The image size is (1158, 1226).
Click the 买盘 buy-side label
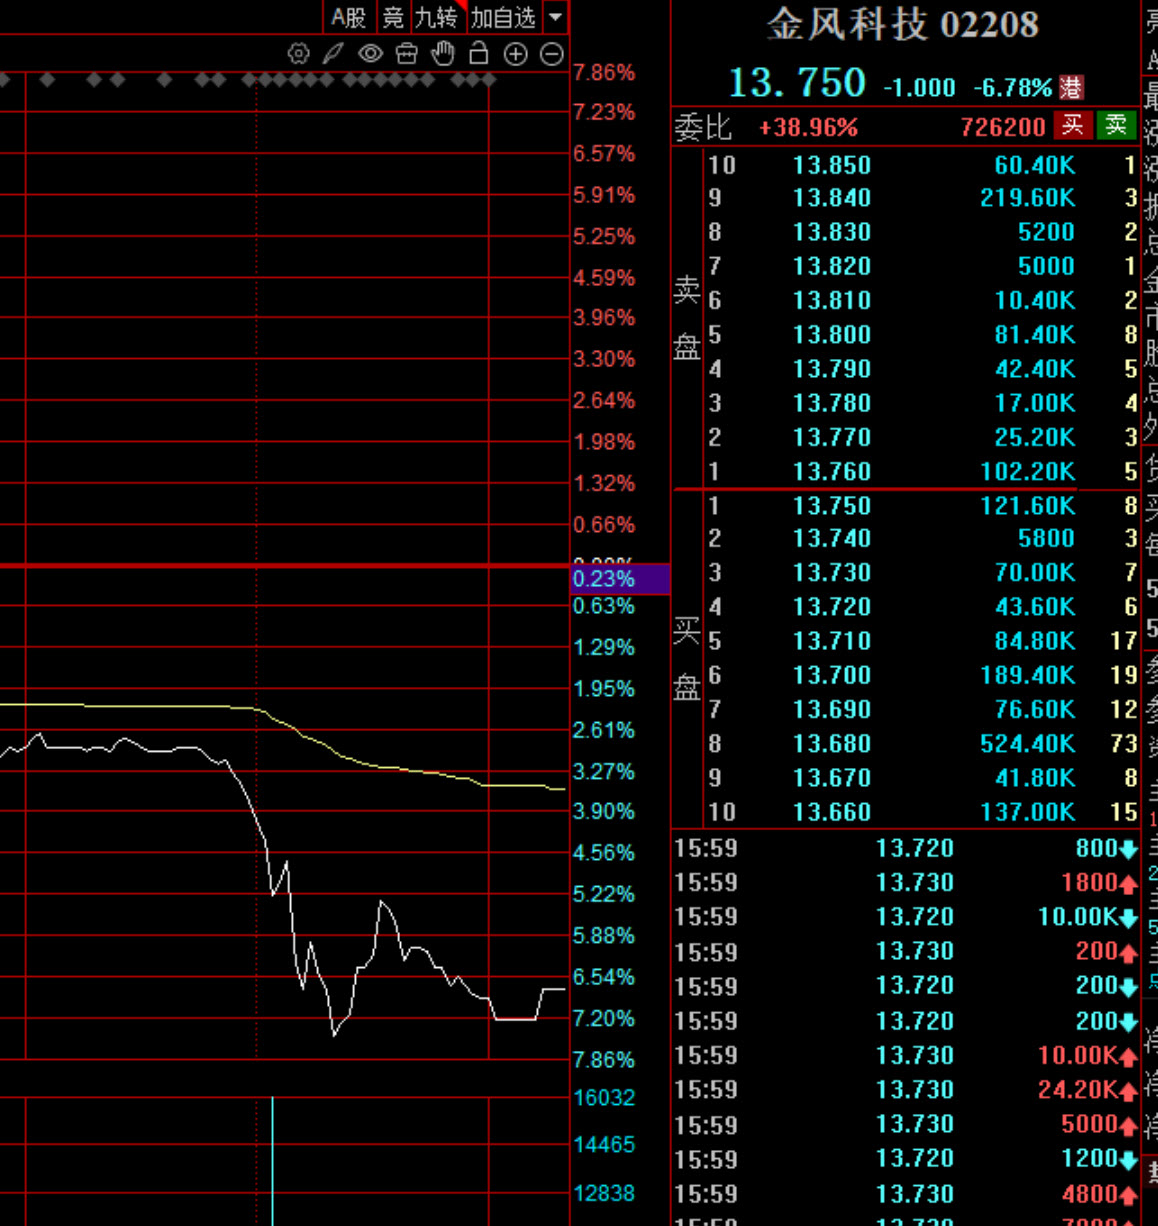click(x=686, y=658)
